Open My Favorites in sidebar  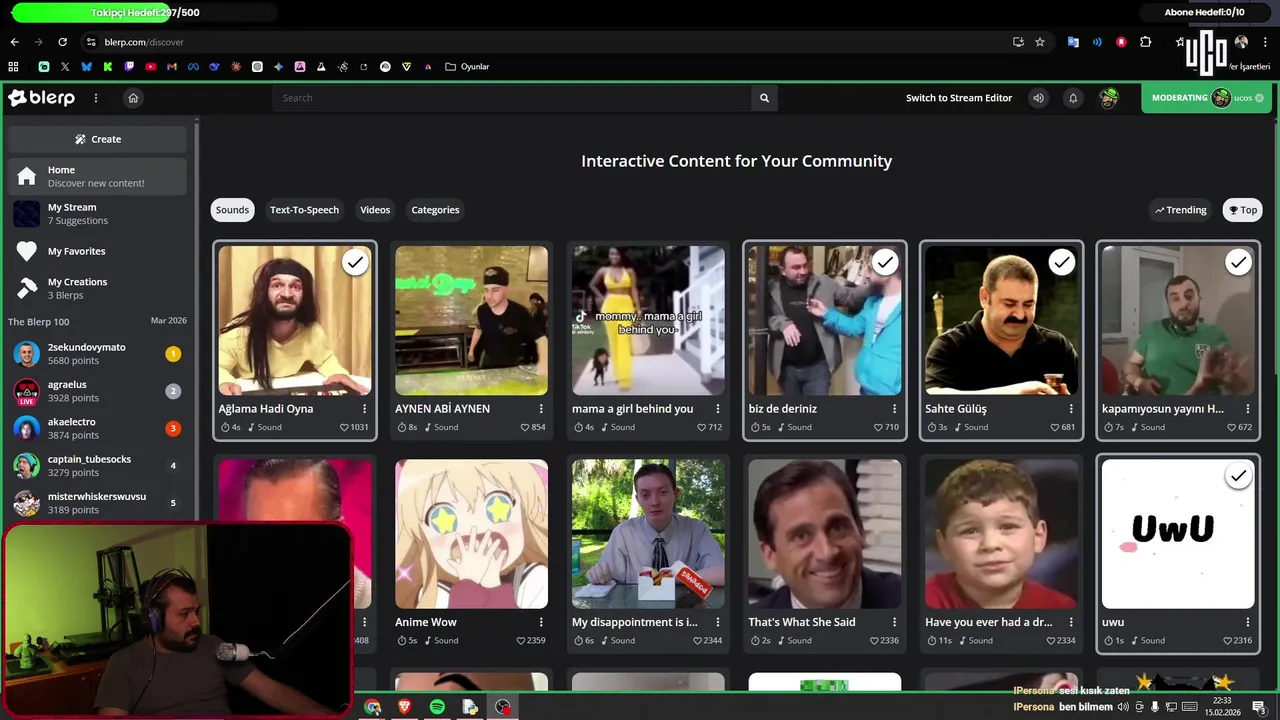(x=97, y=251)
